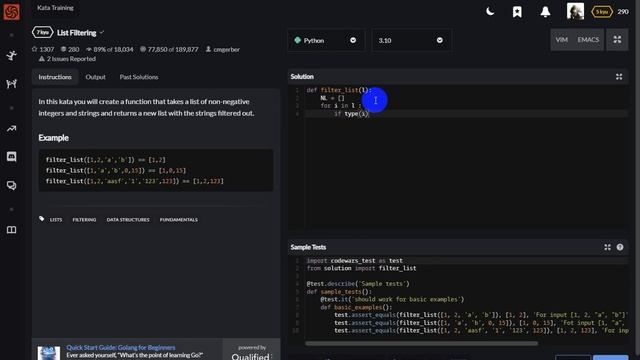
Task: Switch to the Past Solutions tab
Action: click(139, 77)
